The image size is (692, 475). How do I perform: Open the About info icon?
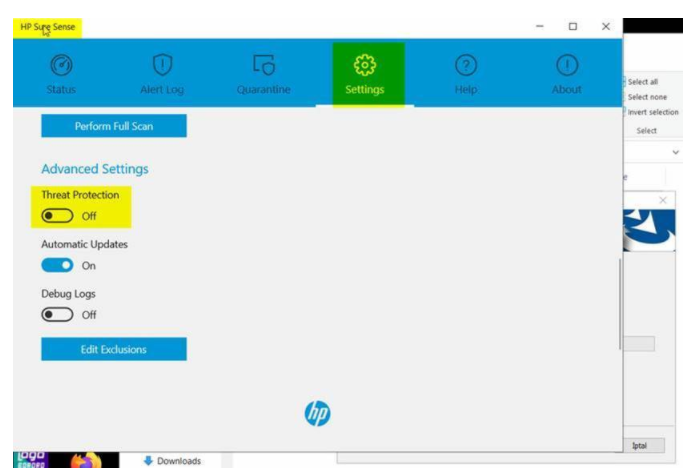567,65
